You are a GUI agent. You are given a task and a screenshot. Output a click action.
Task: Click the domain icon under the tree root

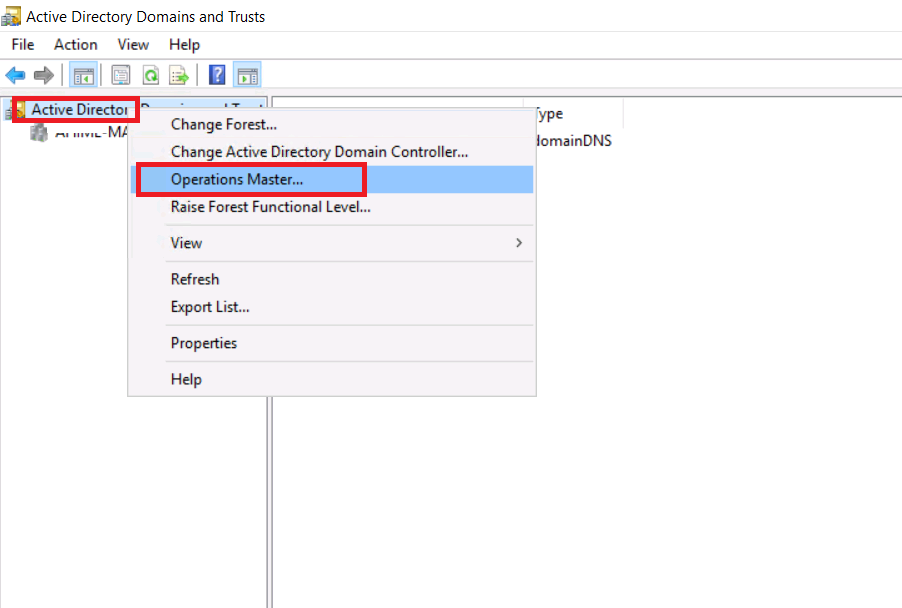(39, 133)
